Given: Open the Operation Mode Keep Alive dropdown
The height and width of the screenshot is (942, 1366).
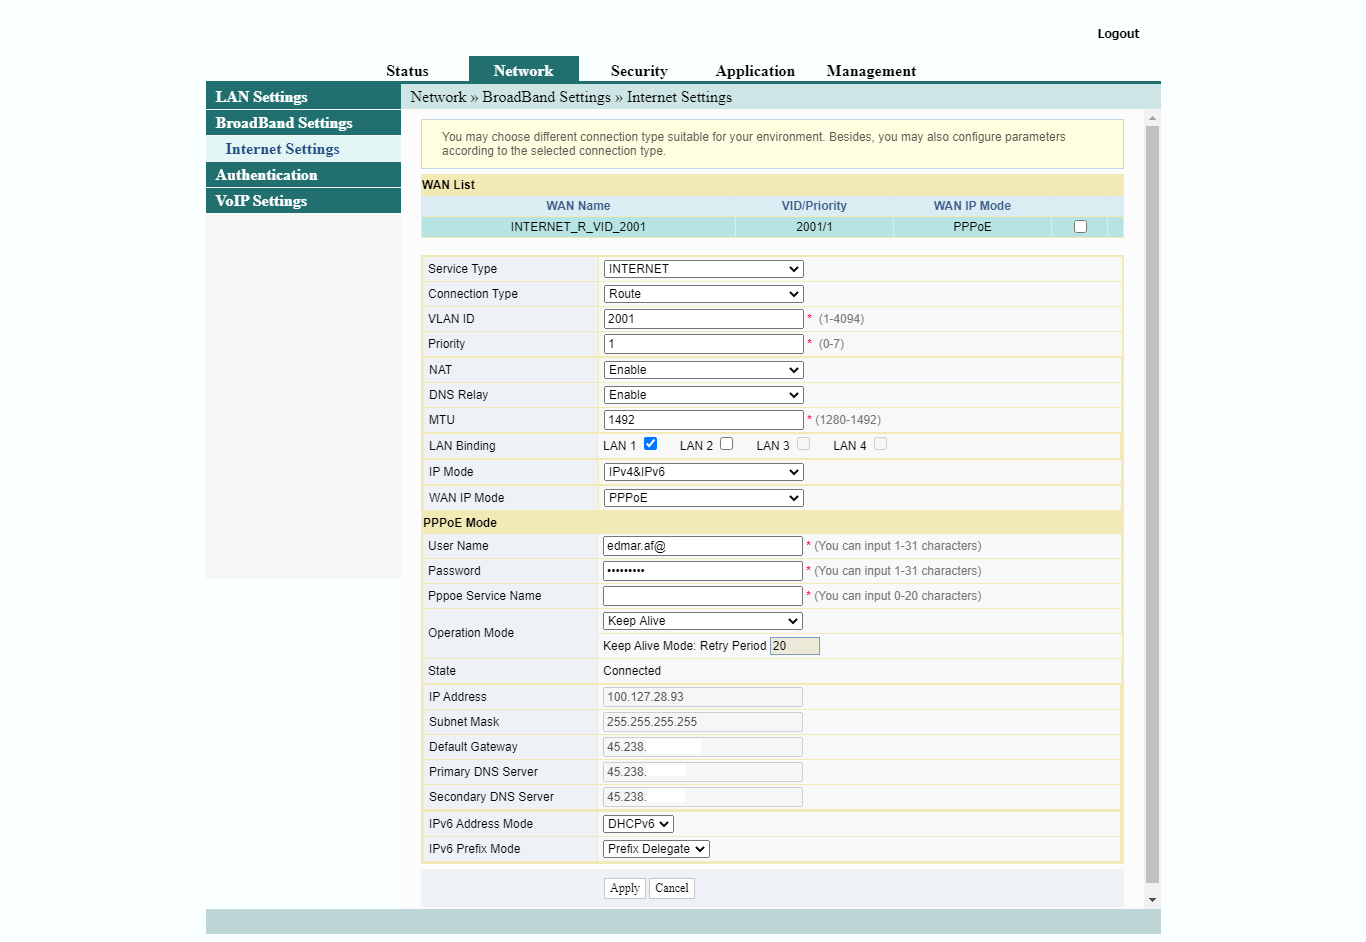Looking at the screenshot, I should click(x=703, y=621).
